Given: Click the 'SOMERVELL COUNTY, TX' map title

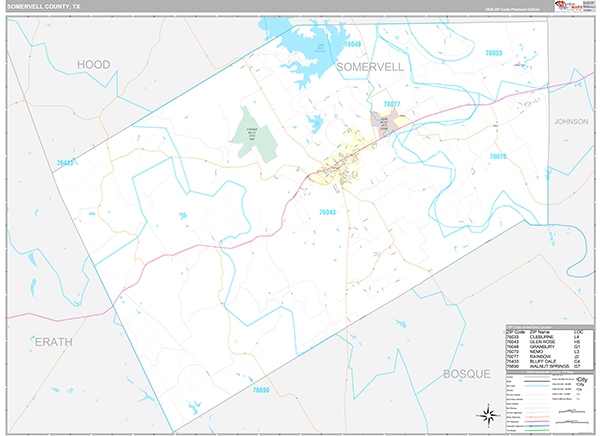Looking at the screenshot, I should pos(44,7).
